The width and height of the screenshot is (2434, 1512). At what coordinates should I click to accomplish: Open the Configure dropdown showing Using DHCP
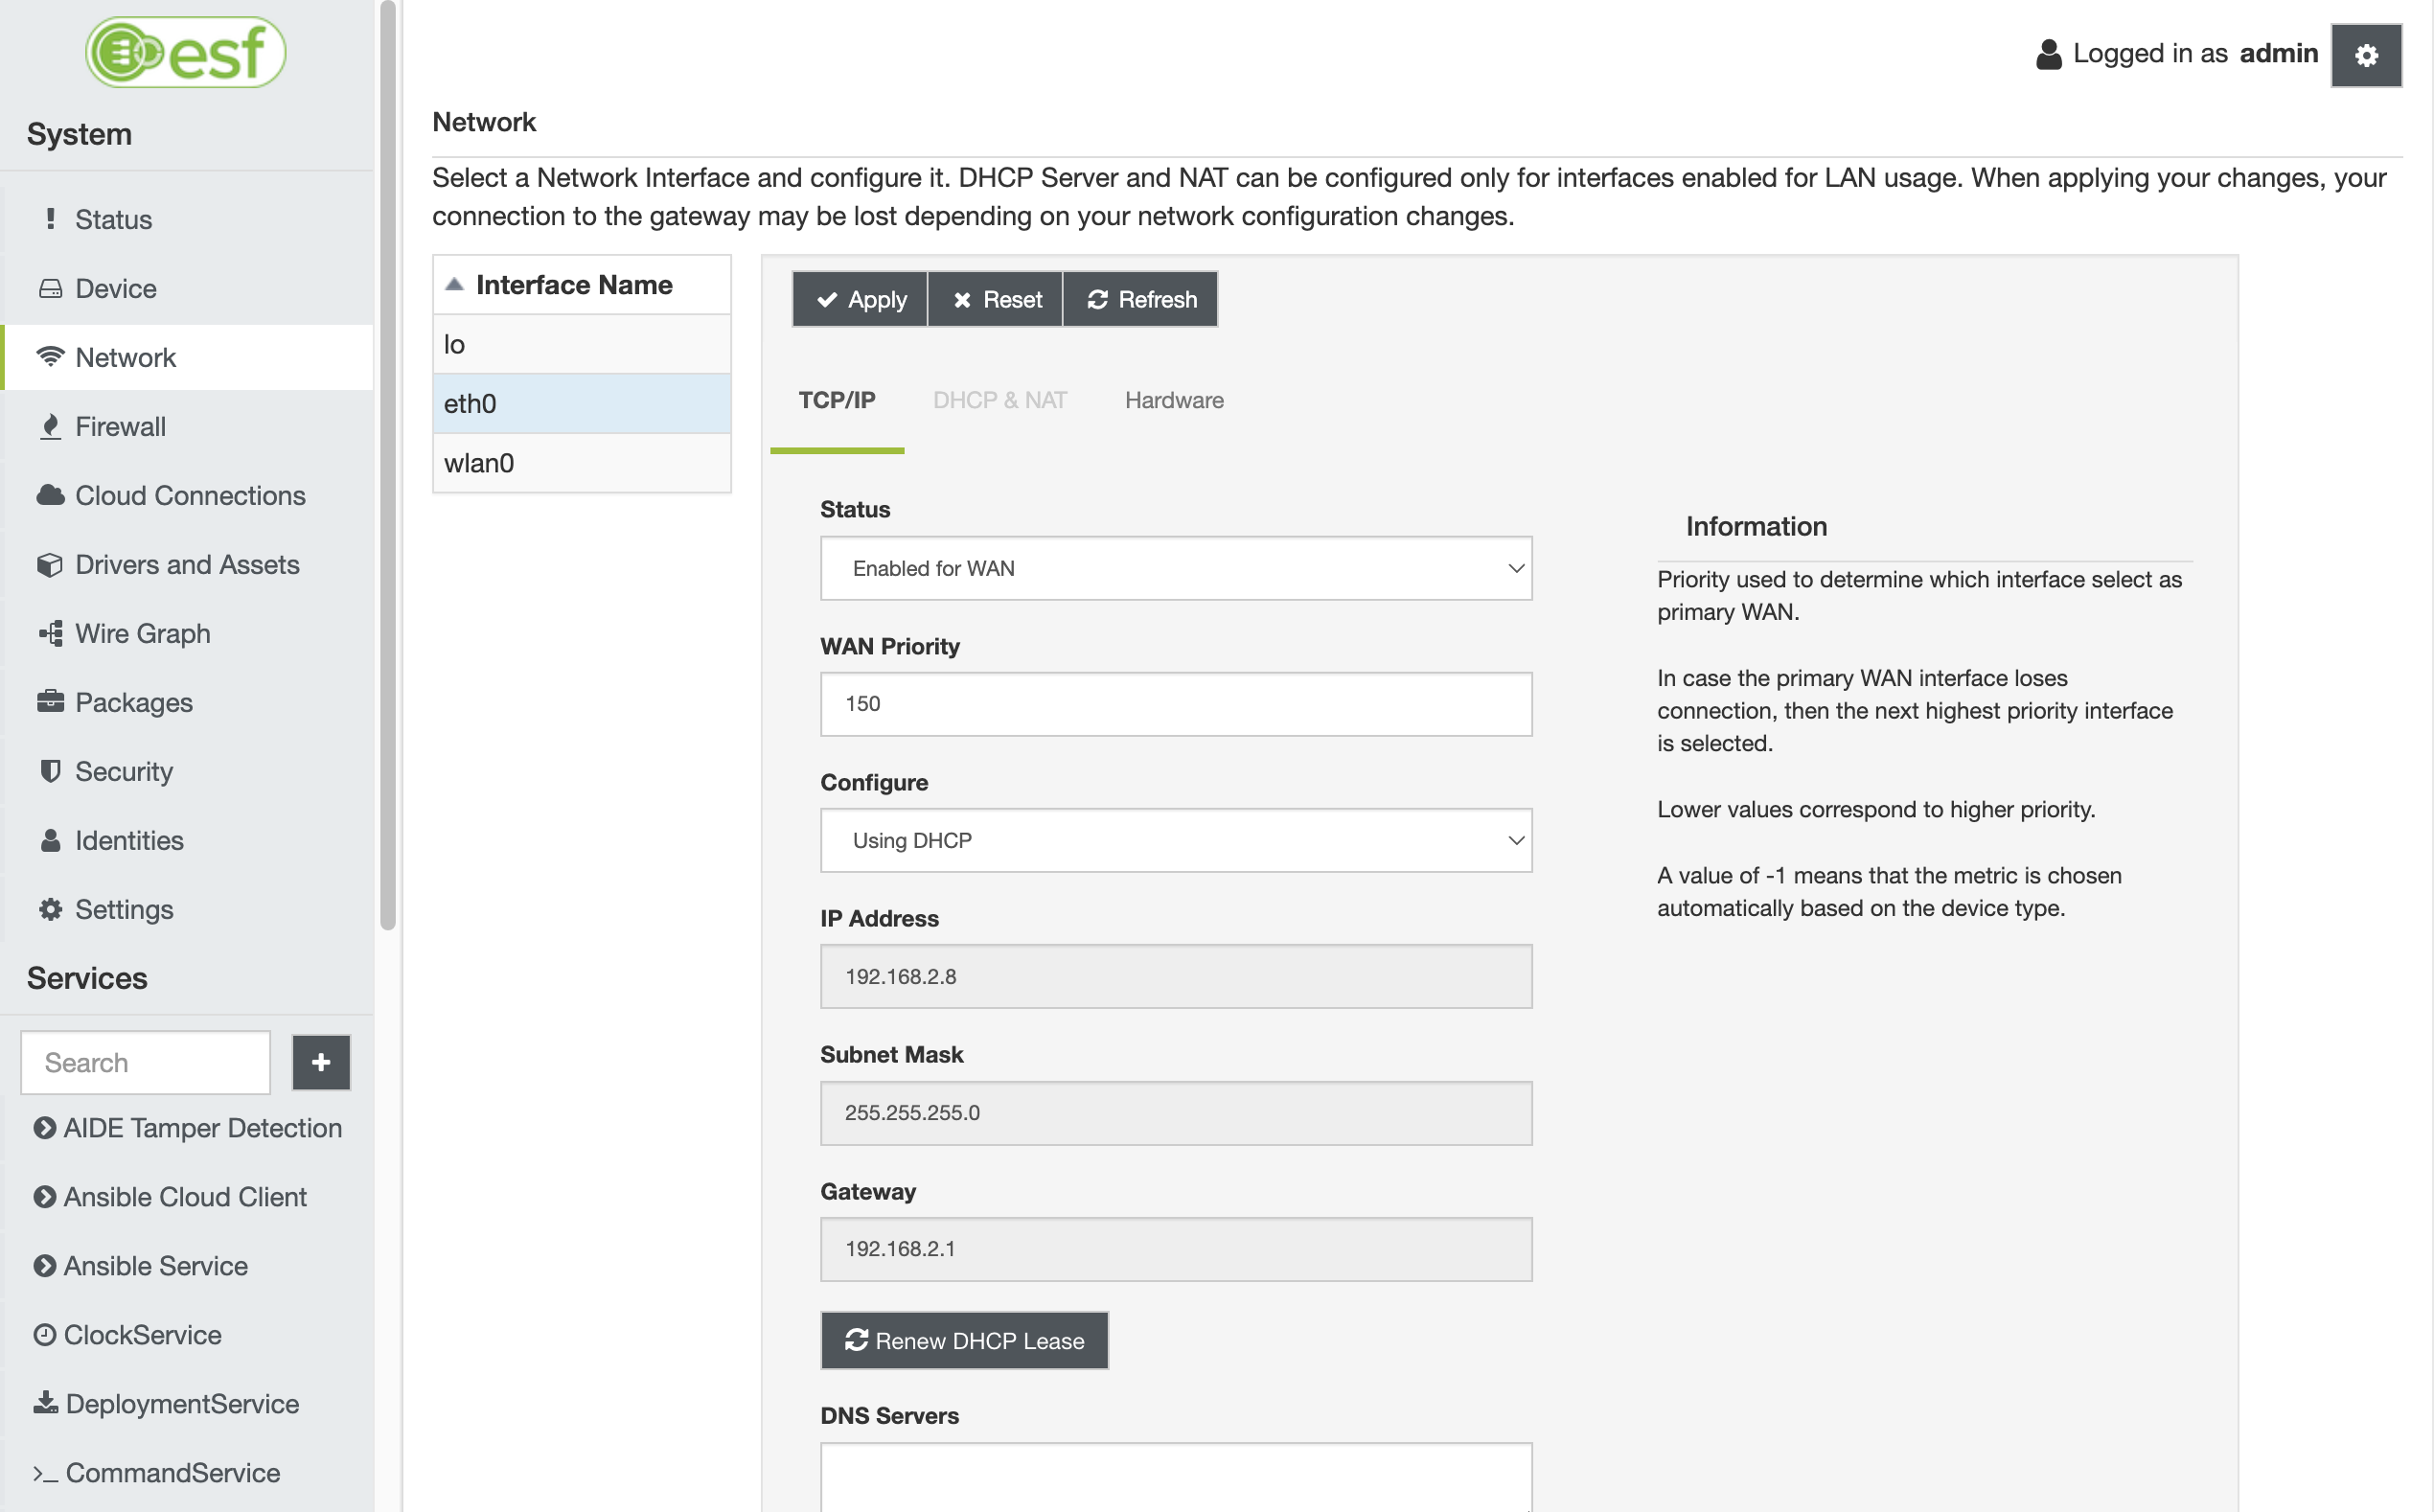pyautogui.click(x=1175, y=840)
